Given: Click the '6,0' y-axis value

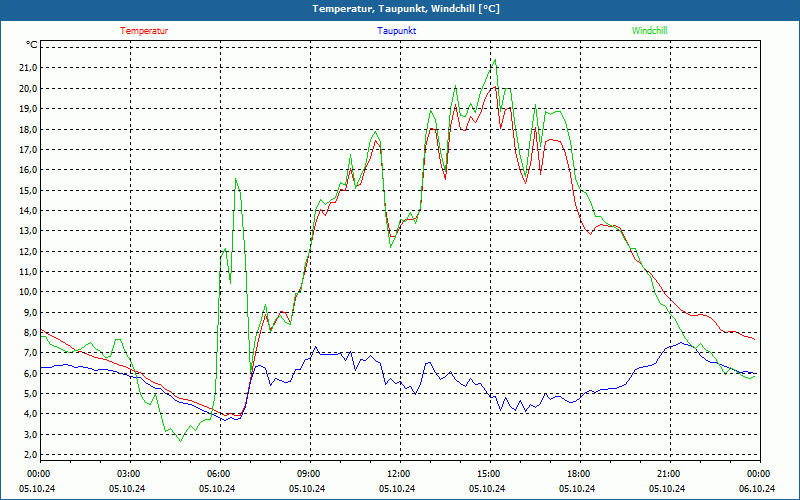Looking at the screenshot, I should pos(31,373).
